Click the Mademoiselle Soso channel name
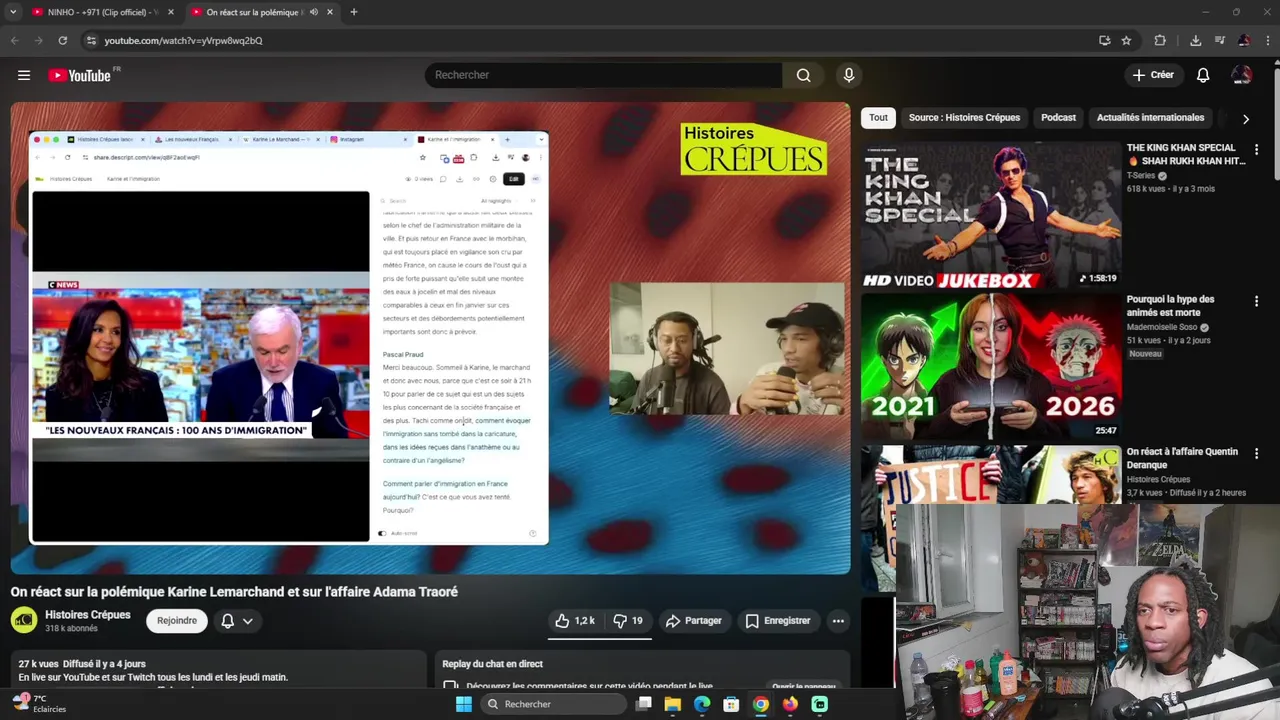The image size is (1280, 720). [1162, 328]
